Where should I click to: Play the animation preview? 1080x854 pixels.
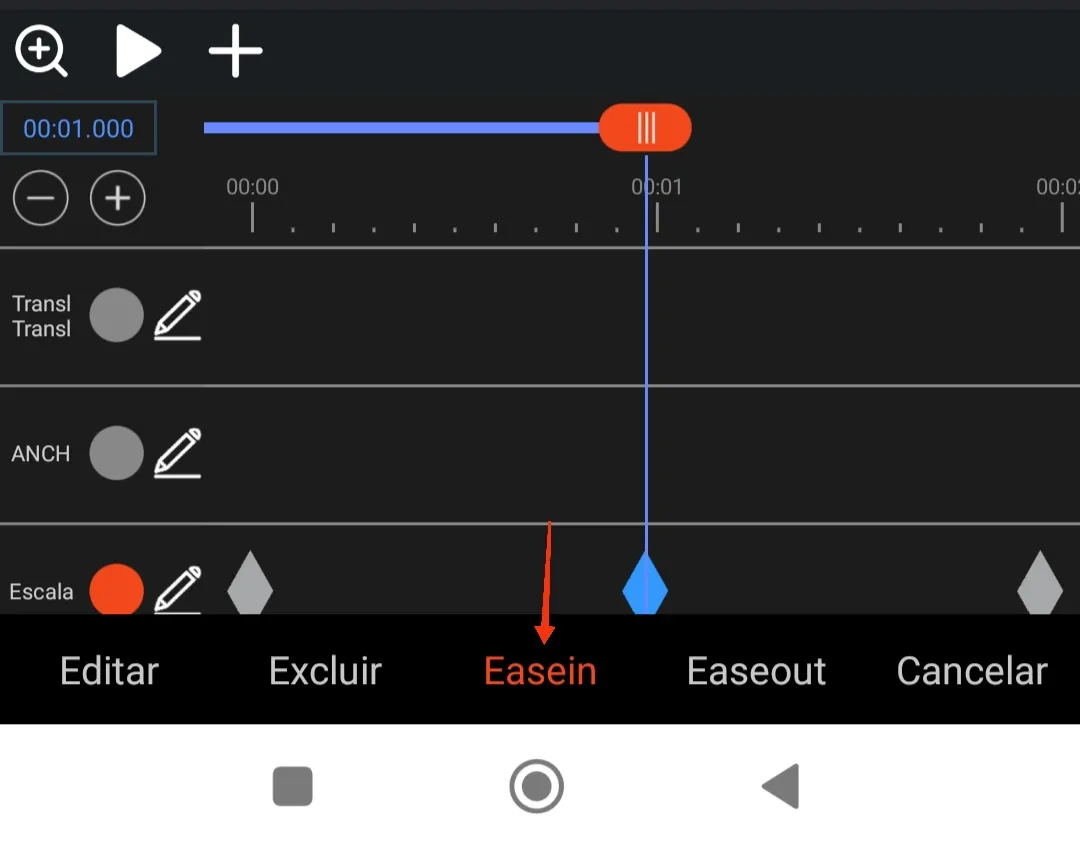pyautogui.click(x=138, y=50)
